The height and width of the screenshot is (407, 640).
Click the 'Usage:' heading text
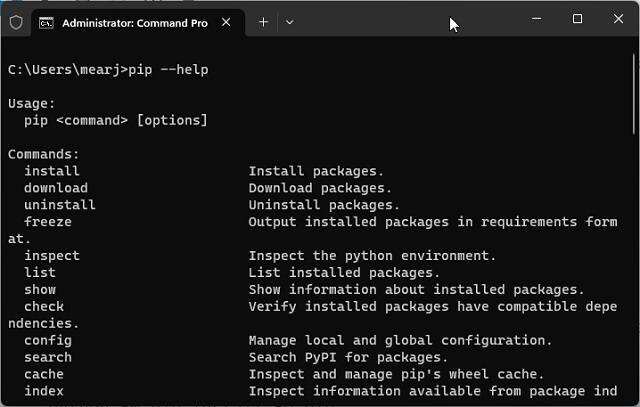[32, 103]
